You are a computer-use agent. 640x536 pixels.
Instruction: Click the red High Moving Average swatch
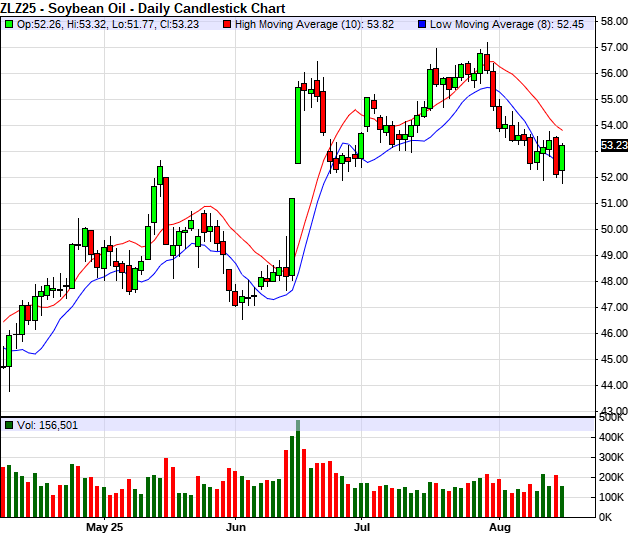(227, 24)
